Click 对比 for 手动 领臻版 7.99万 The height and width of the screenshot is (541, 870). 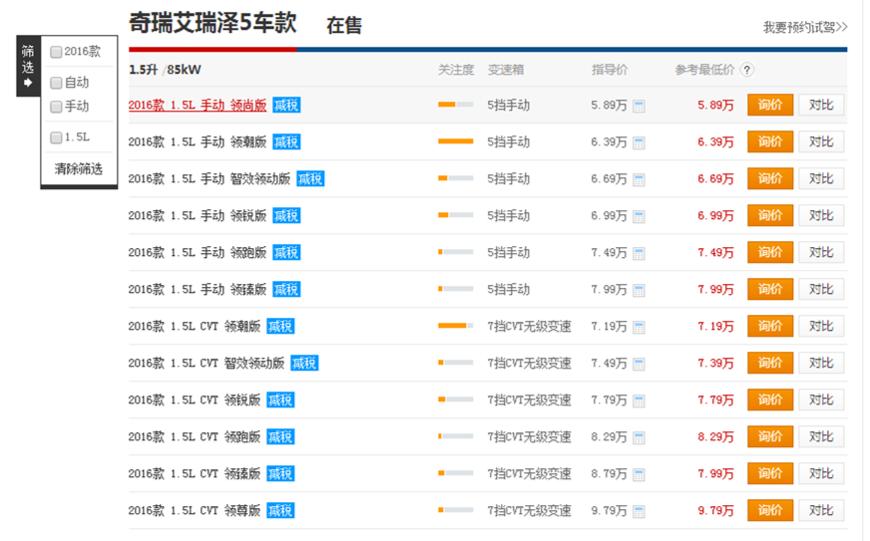tap(821, 289)
